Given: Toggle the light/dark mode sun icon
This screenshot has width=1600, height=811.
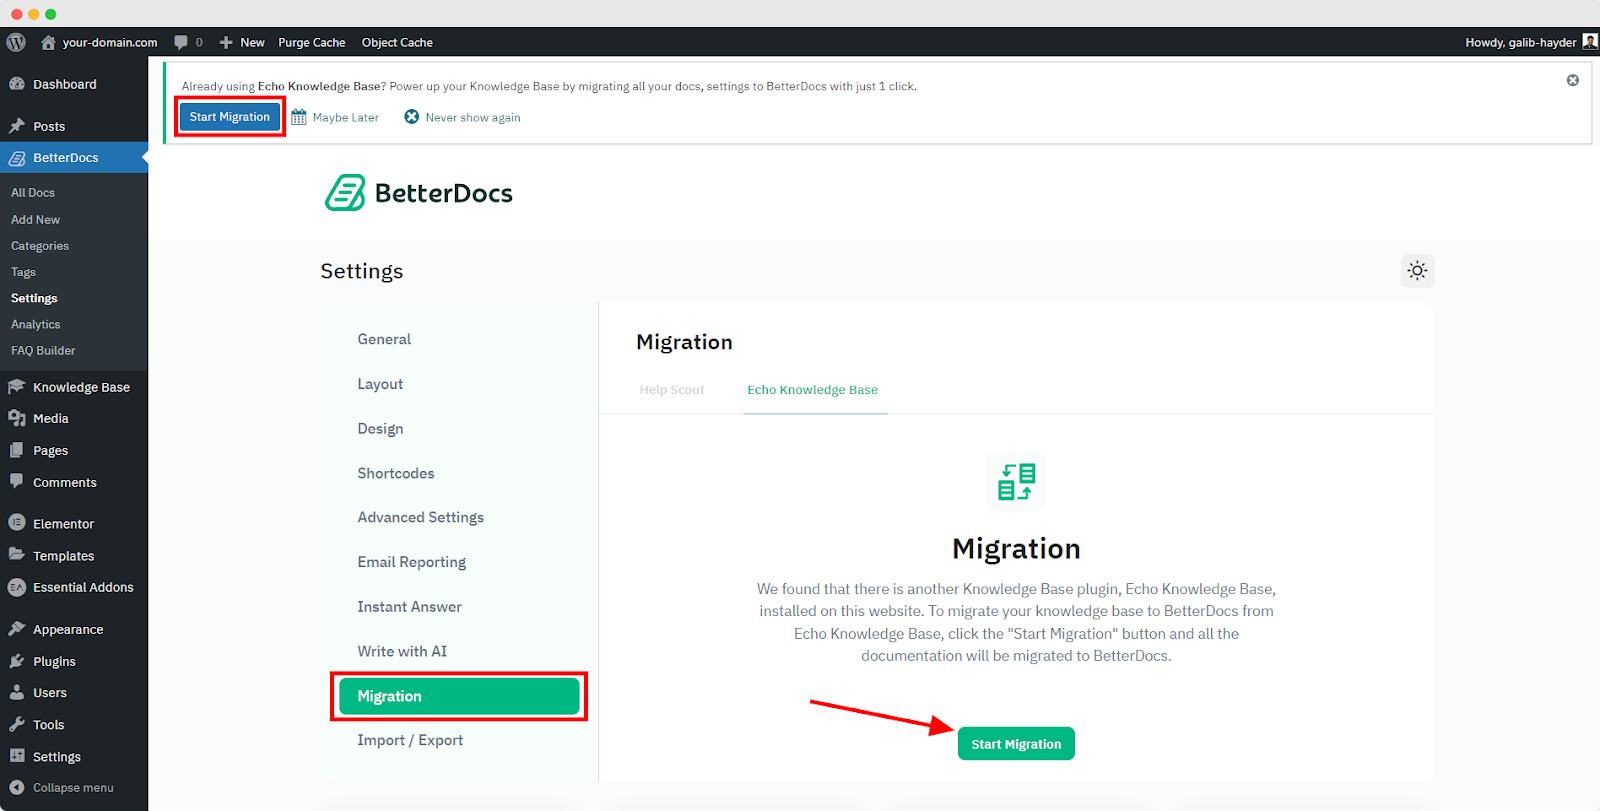Looking at the screenshot, I should 1417,271.
